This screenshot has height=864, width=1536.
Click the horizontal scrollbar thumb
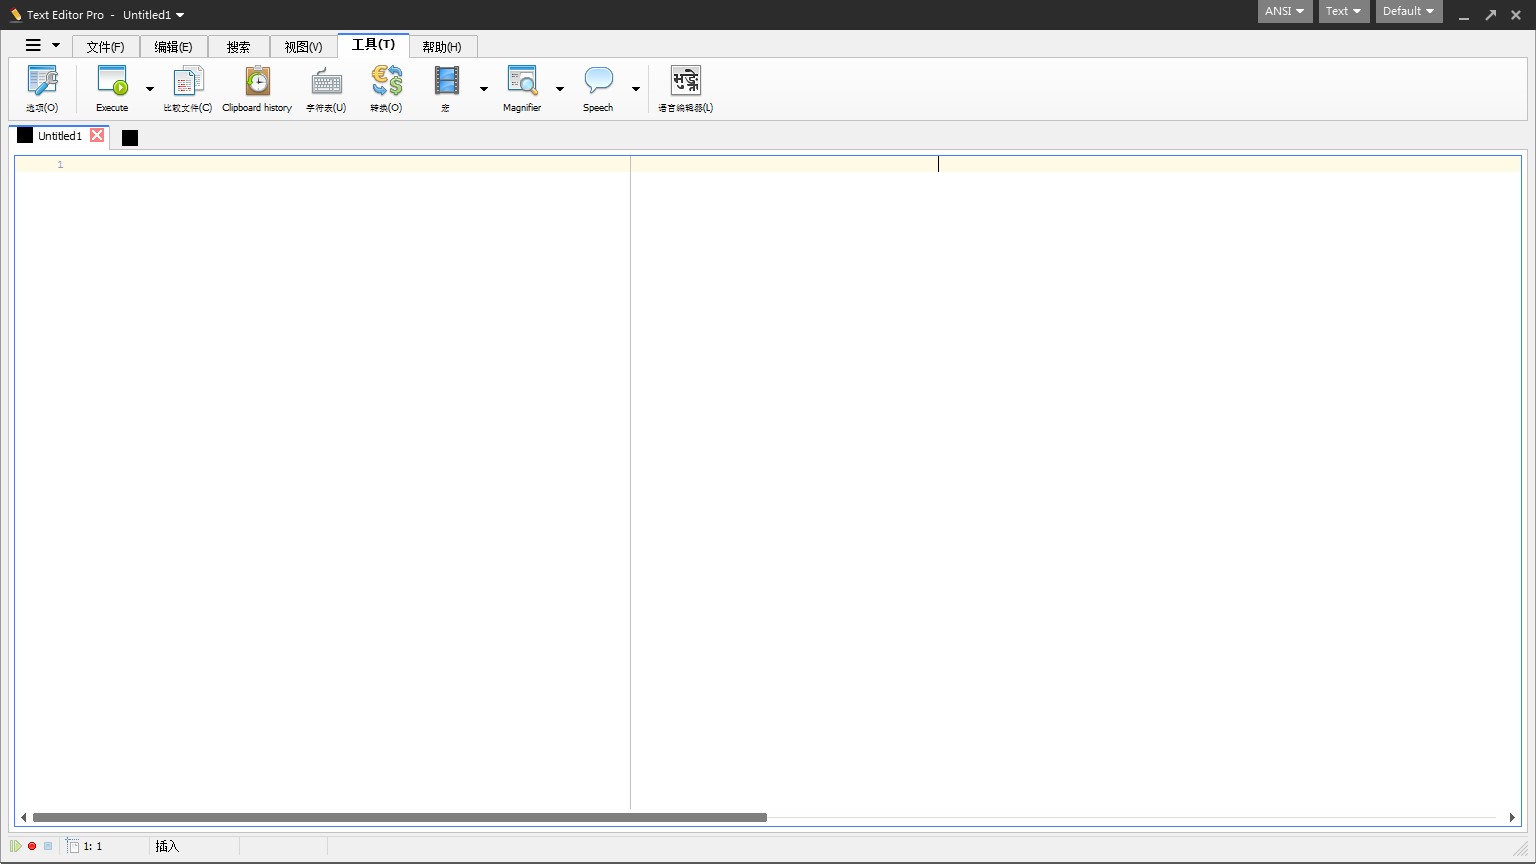(x=400, y=817)
